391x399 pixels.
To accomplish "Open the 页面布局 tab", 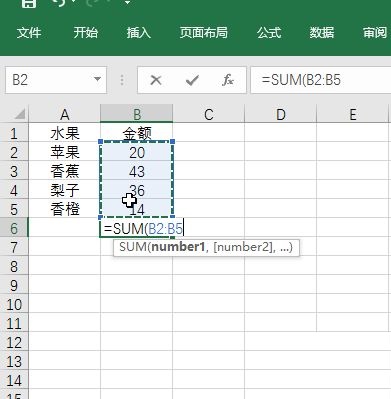I will click(x=204, y=33).
